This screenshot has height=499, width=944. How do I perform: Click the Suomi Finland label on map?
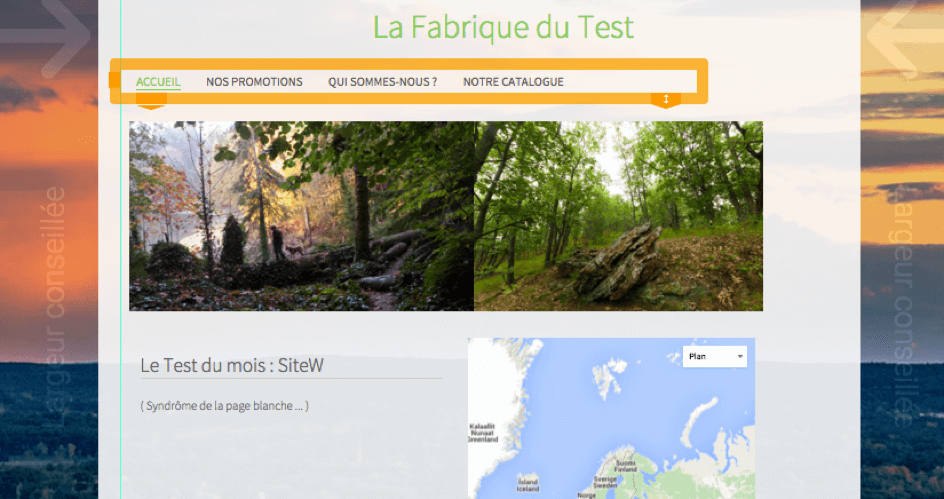coord(626,467)
